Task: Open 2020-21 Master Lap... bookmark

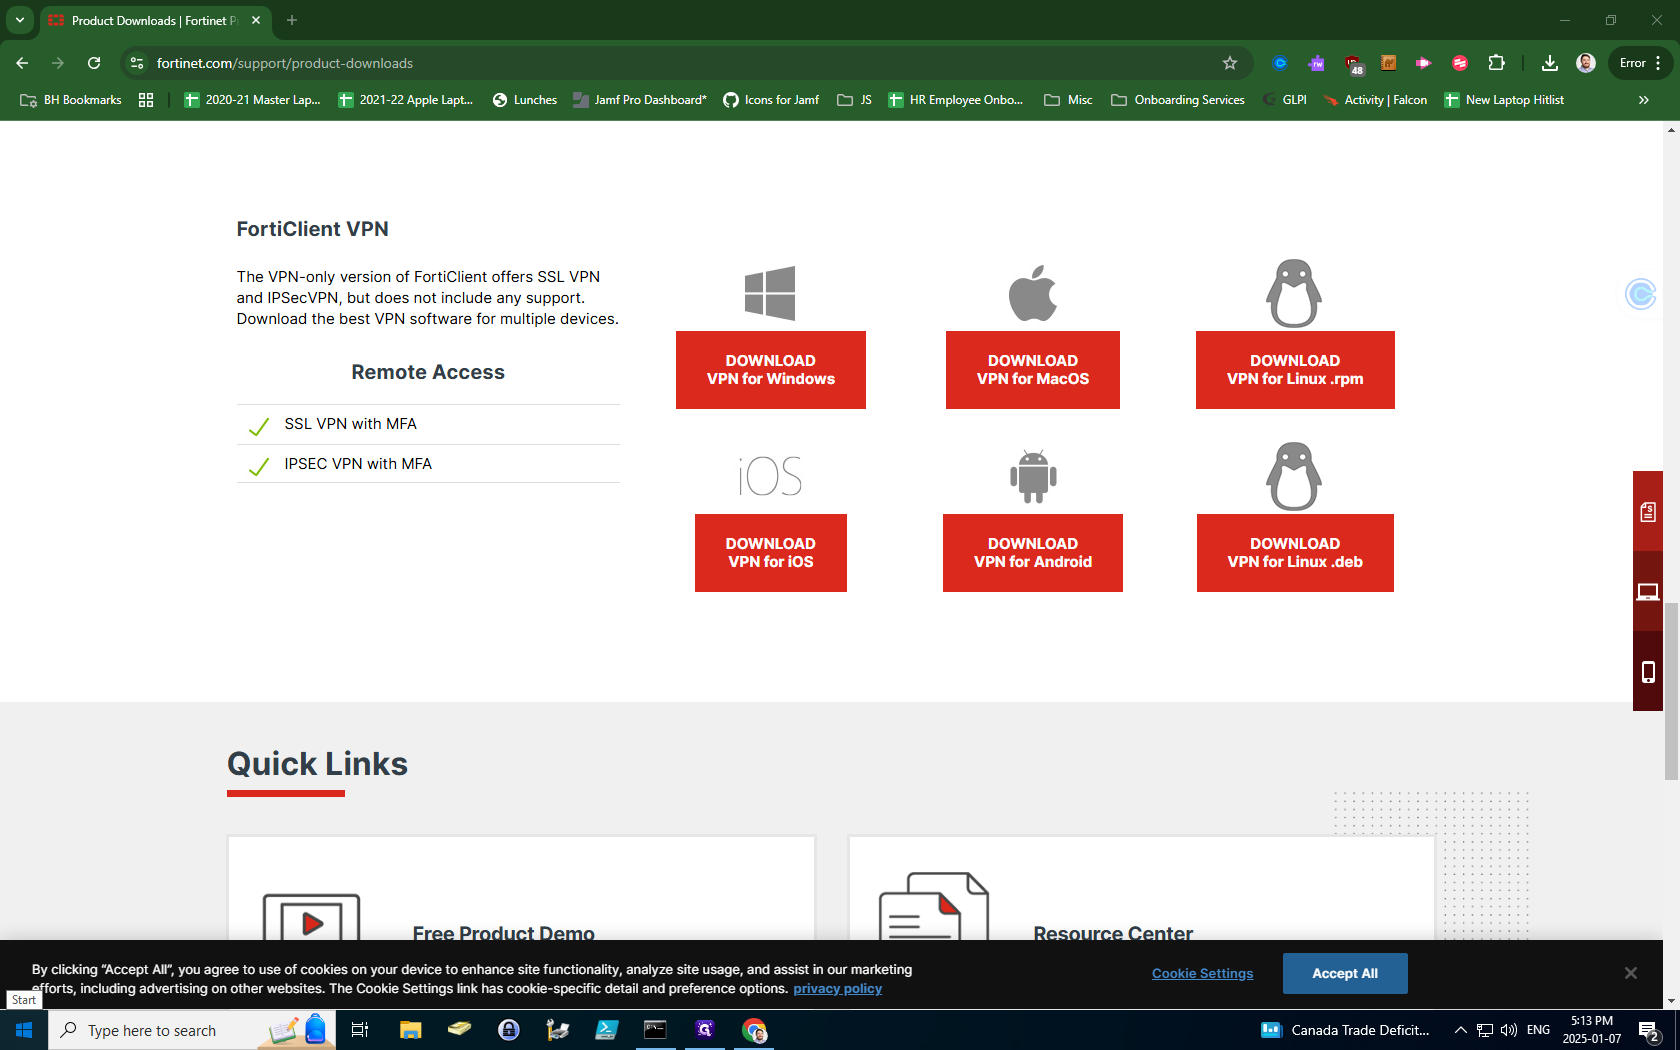Action: click(253, 100)
